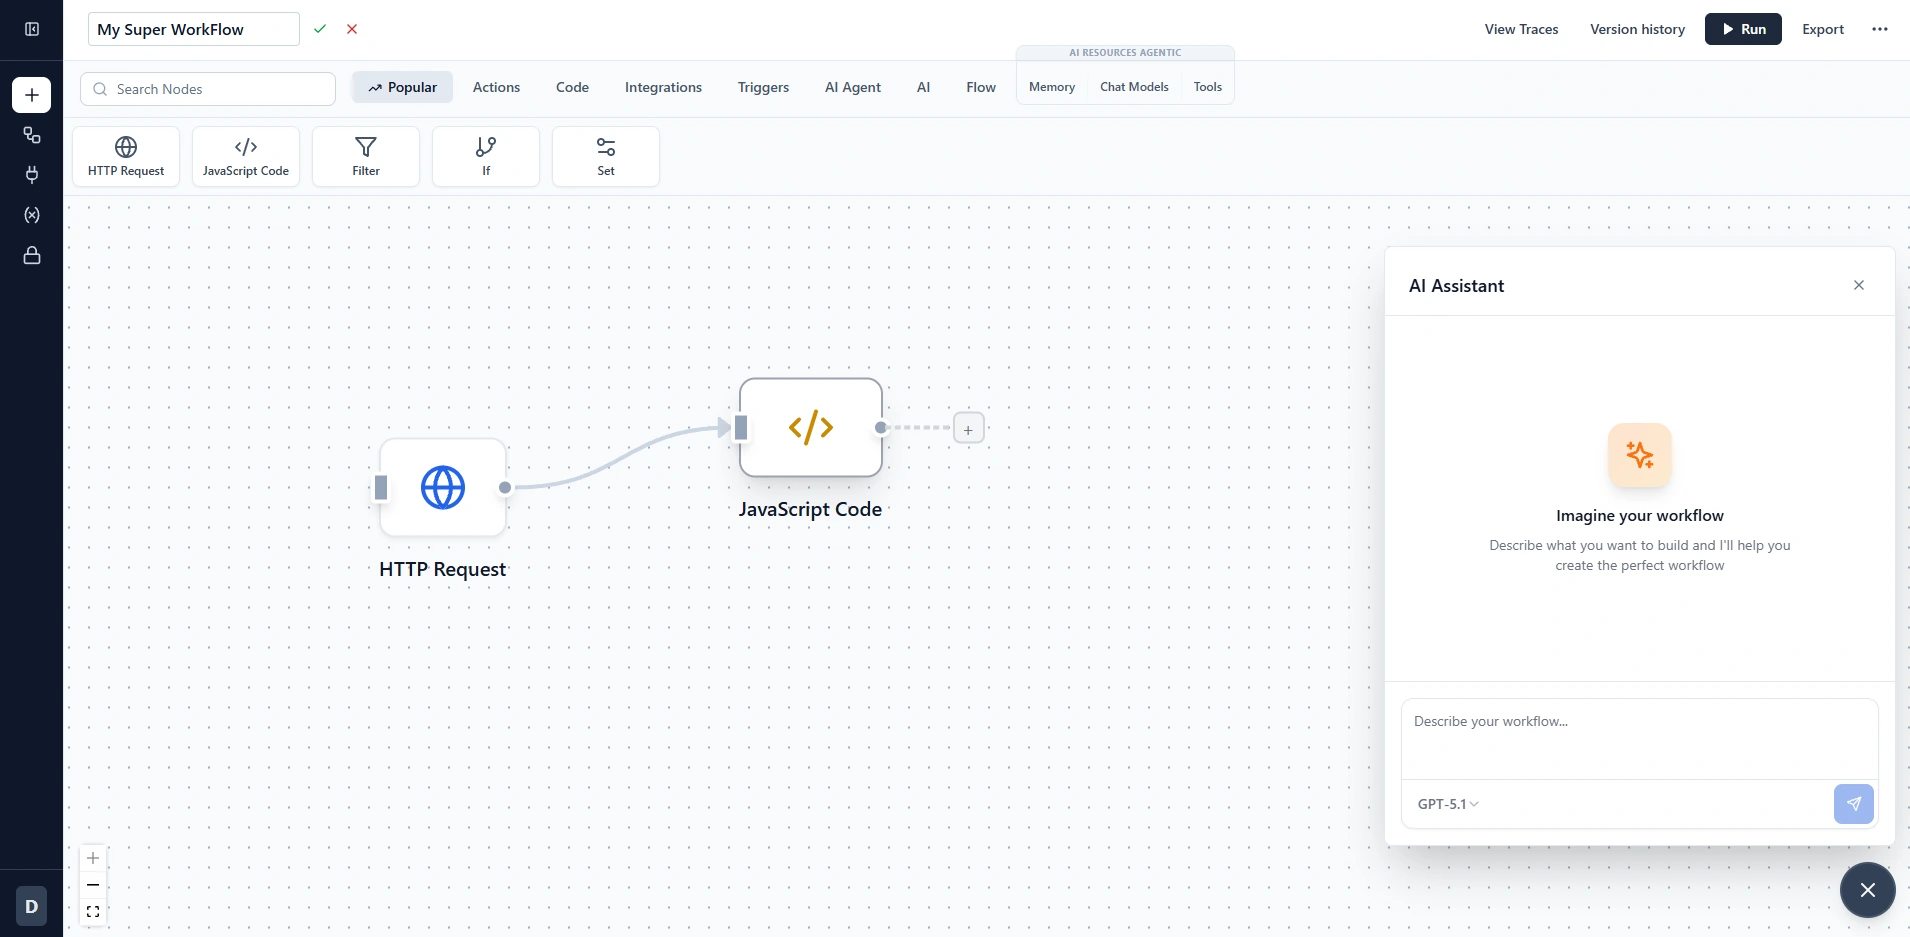
Task: Select the Triggers tab
Action: click(x=763, y=87)
